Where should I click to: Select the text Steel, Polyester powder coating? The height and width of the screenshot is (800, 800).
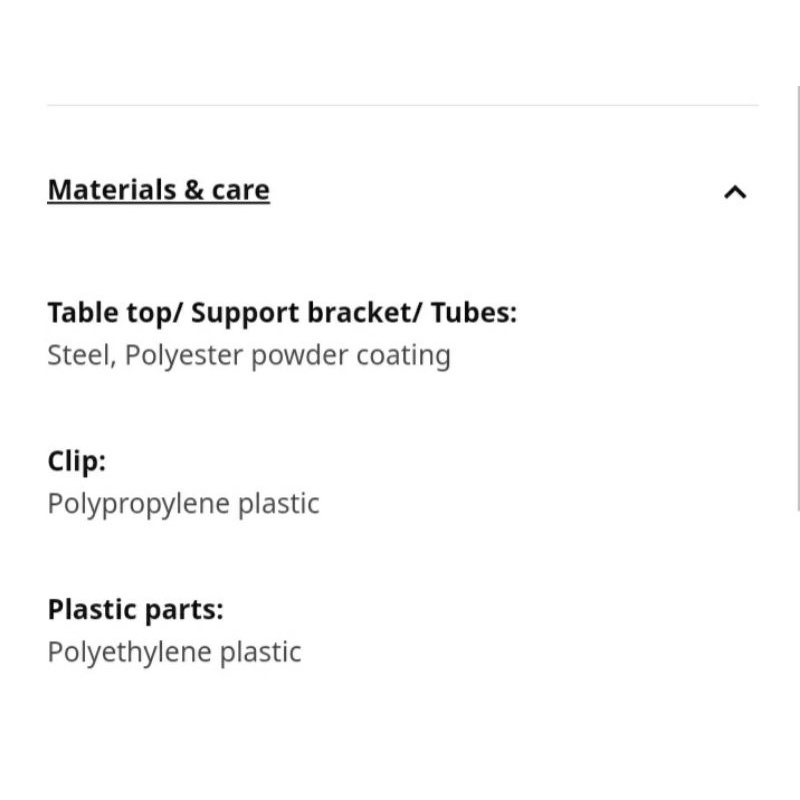pyautogui.click(x=248, y=354)
